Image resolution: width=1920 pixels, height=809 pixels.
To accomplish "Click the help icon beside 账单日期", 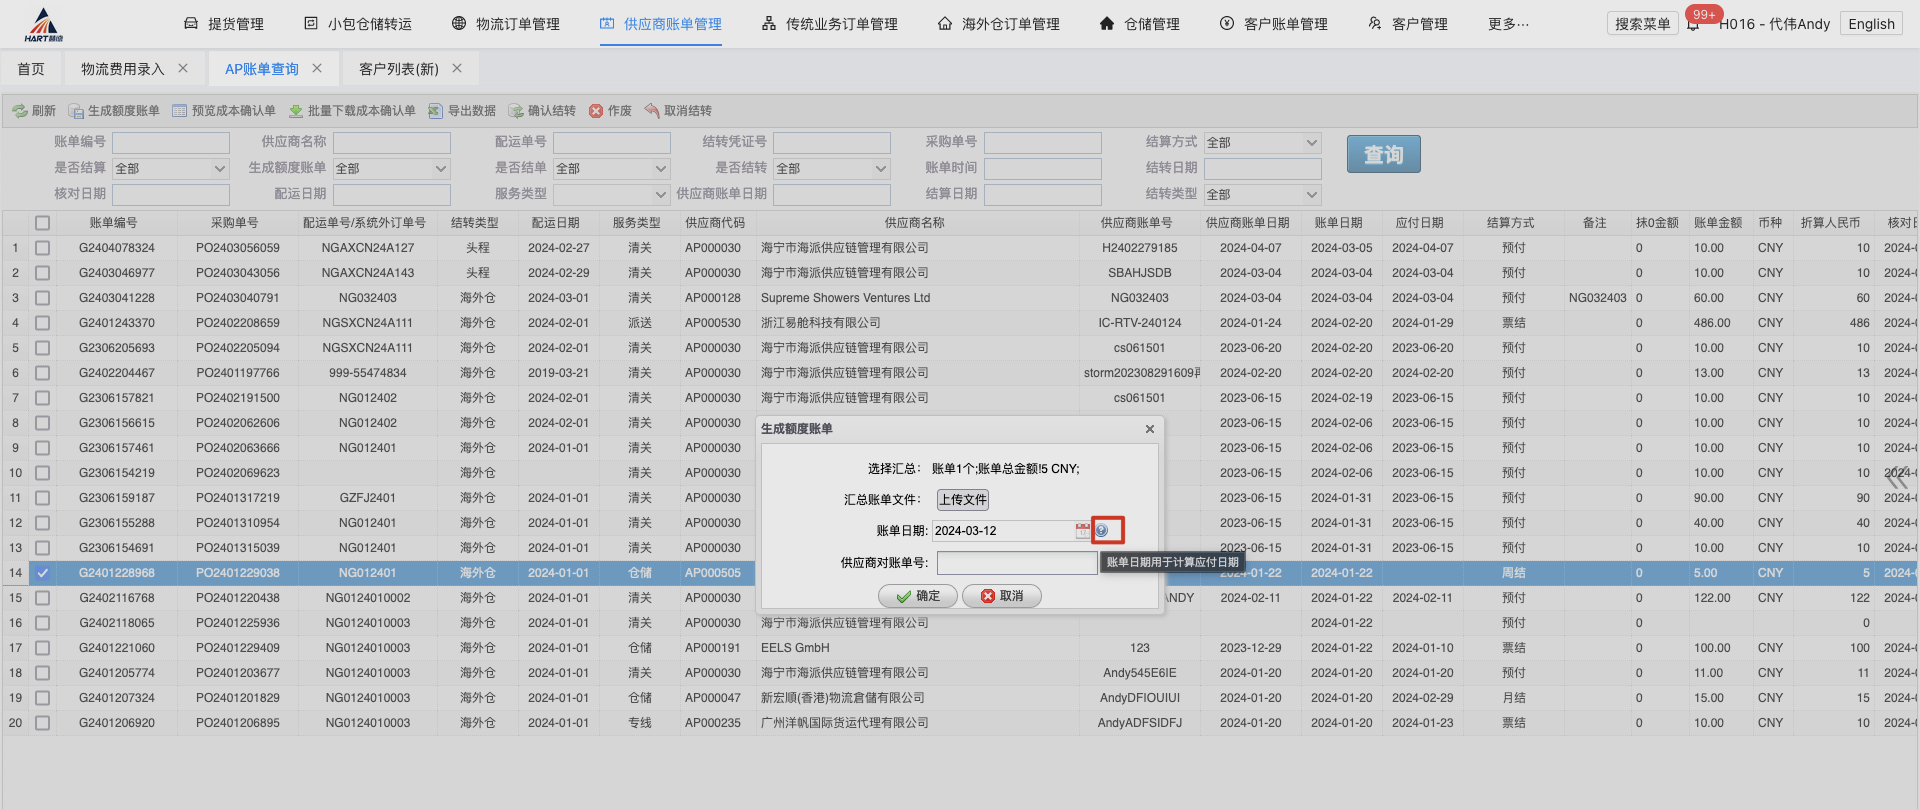I will (x=1102, y=530).
